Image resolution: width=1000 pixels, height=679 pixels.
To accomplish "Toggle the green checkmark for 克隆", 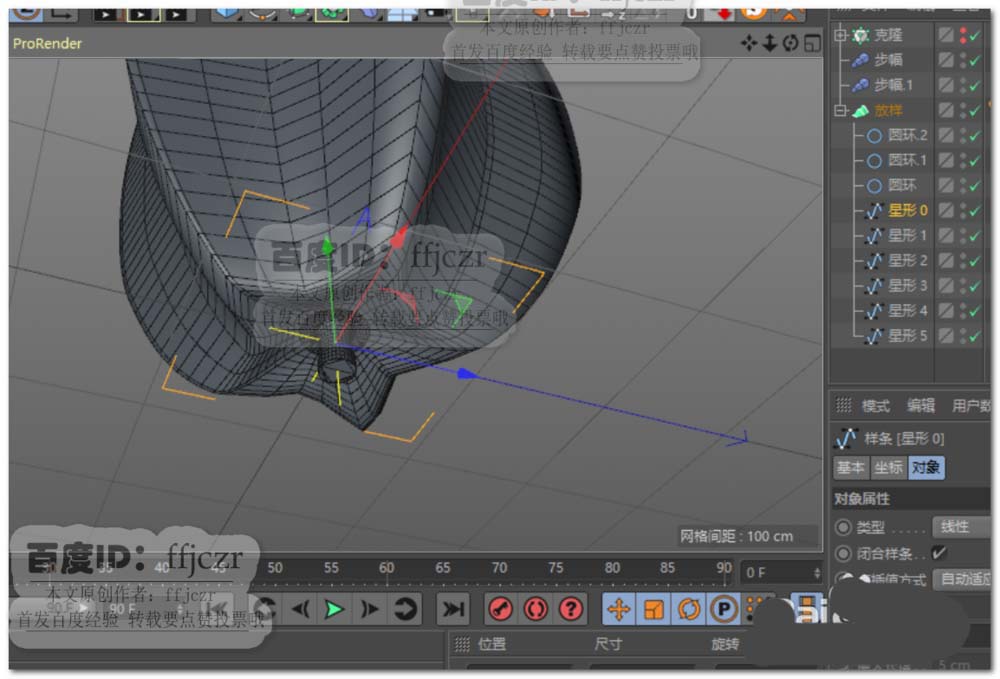I will pos(975,36).
